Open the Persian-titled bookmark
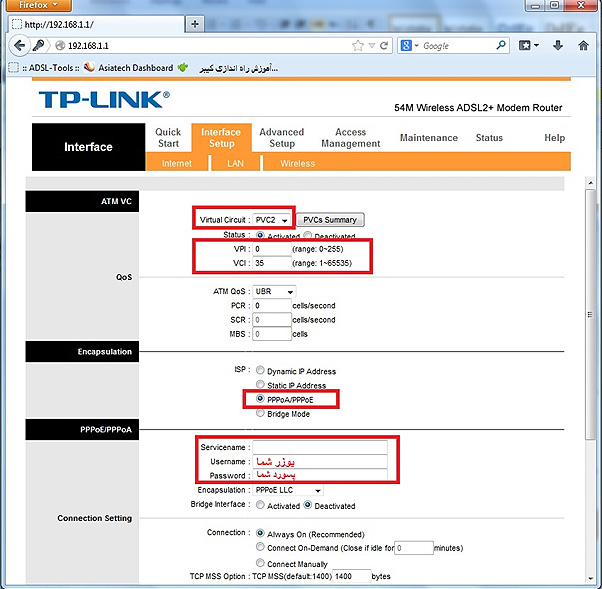 [x=228, y=68]
